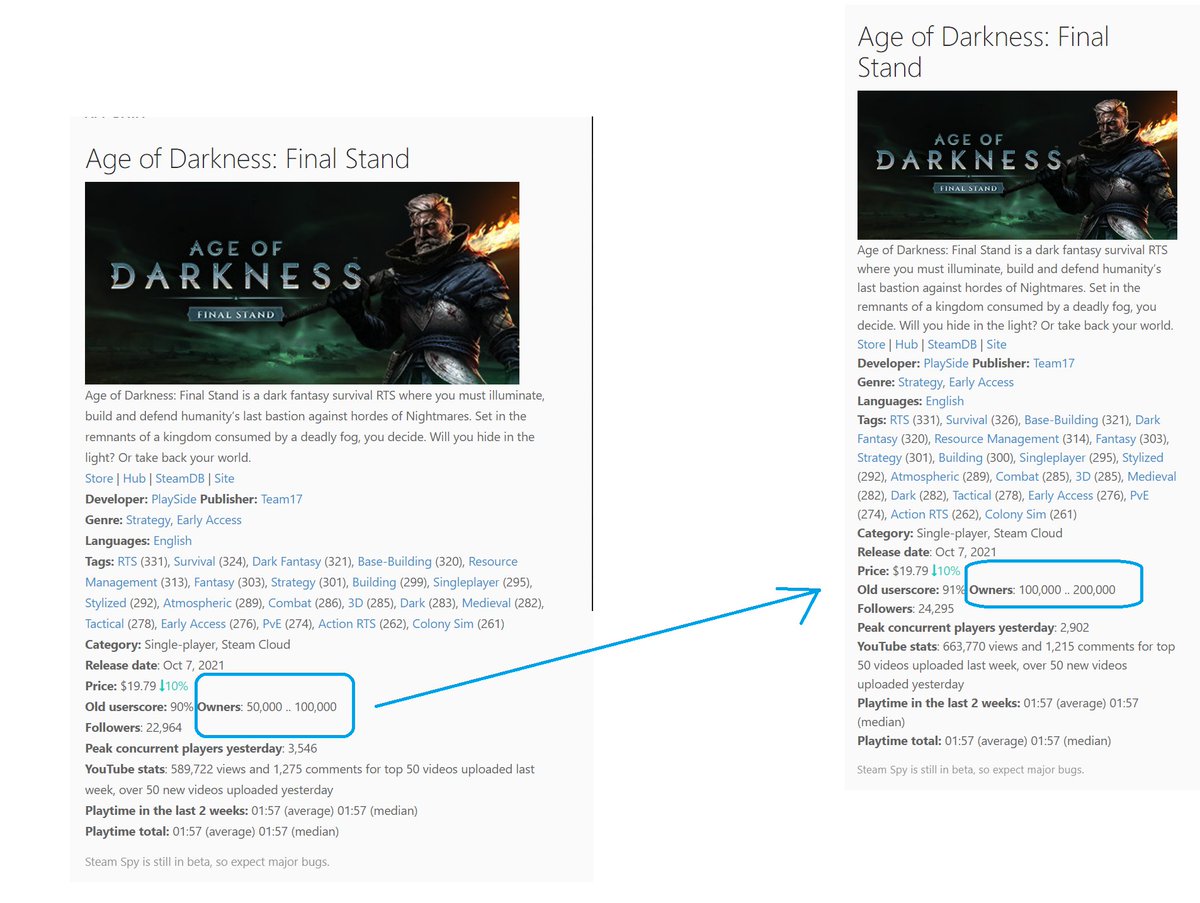Click PlaySide developer link in left panel

click(x=174, y=499)
